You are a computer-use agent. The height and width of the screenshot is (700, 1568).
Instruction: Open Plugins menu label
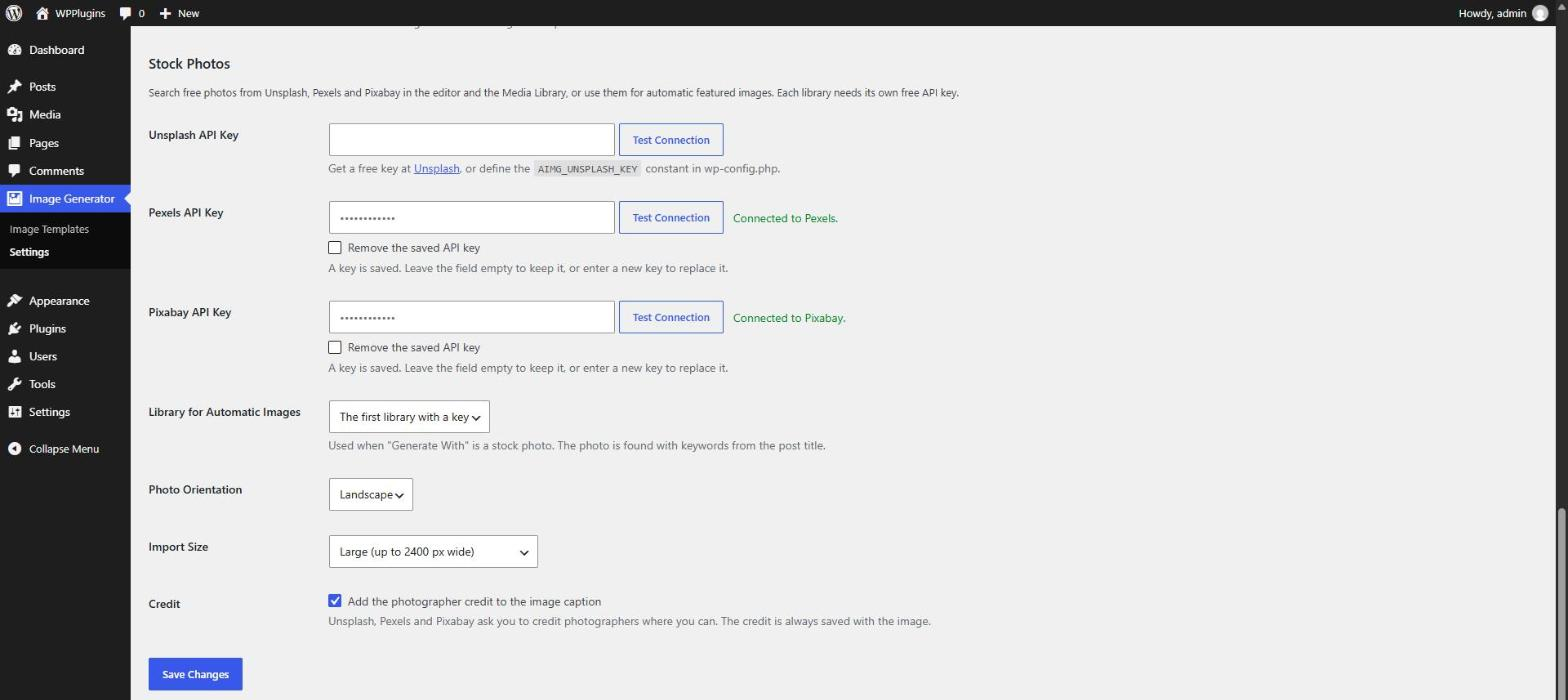coord(47,329)
